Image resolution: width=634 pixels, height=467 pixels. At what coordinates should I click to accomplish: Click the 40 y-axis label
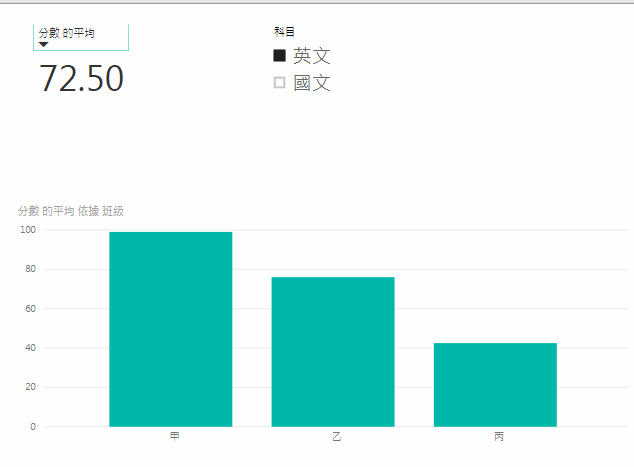(x=31, y=348)
